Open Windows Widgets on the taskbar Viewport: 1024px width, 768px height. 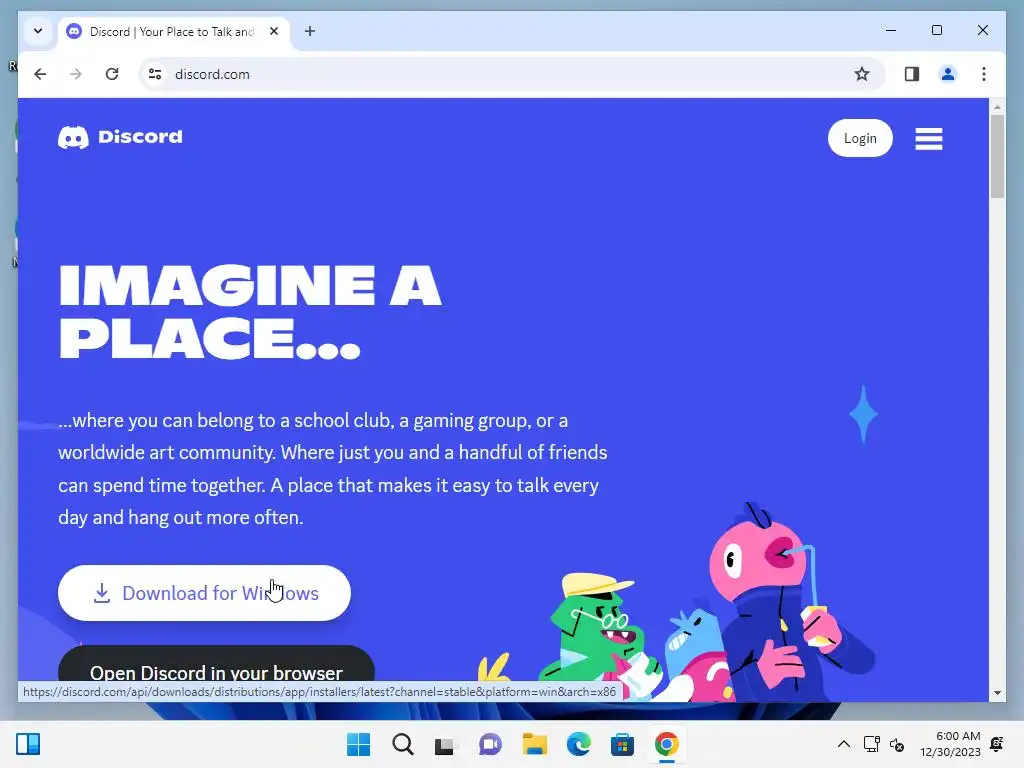[28, 744]
